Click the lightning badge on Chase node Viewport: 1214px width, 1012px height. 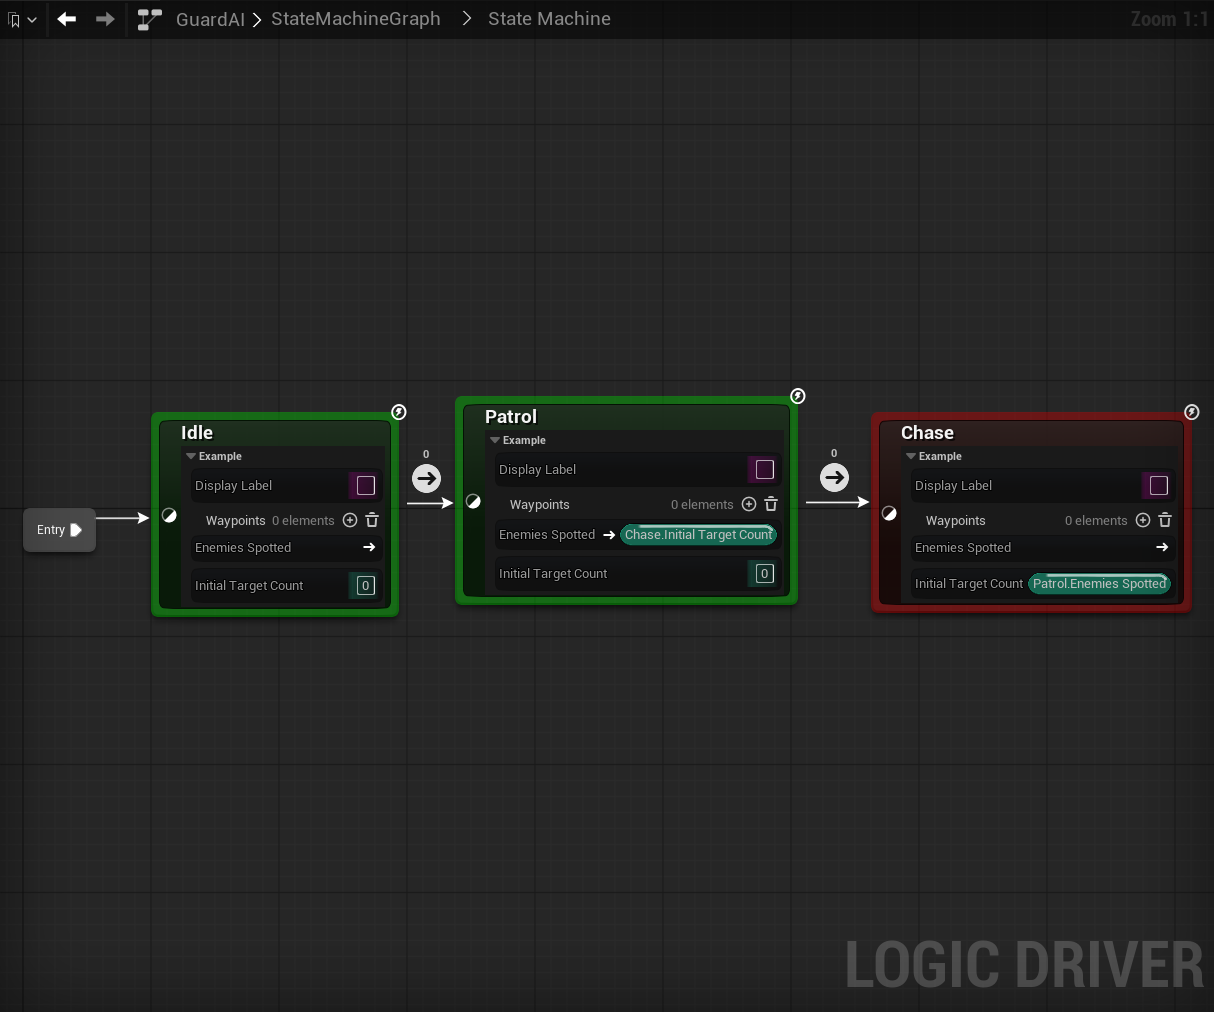(x=1192, y=412)
